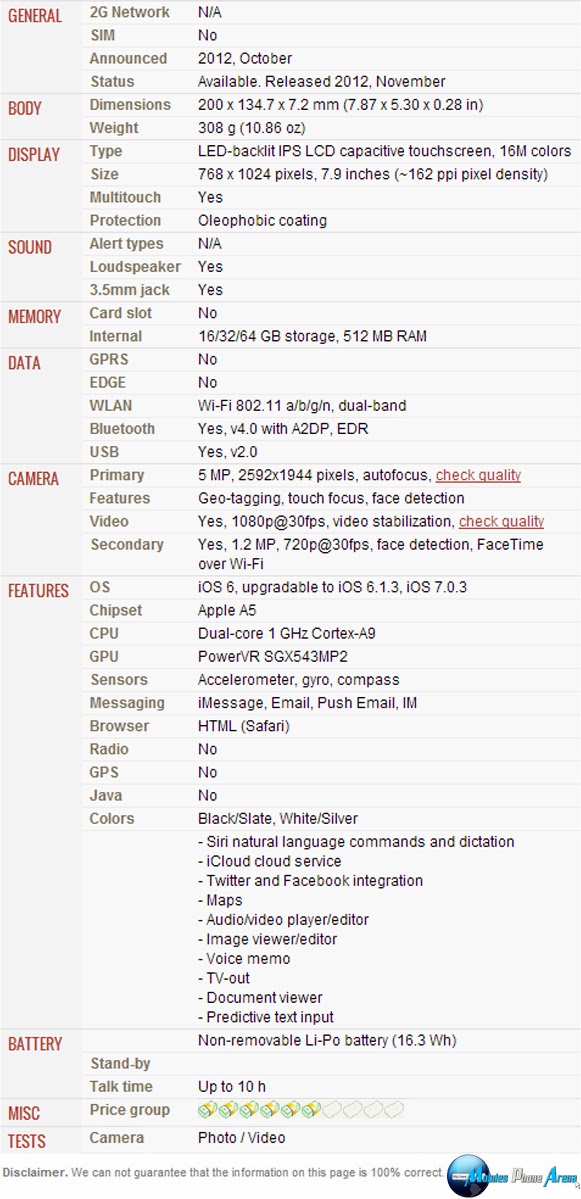Click the Loudspeaker label in Sound
Viewport: 581px width, 1199px height.
(135, 267)
